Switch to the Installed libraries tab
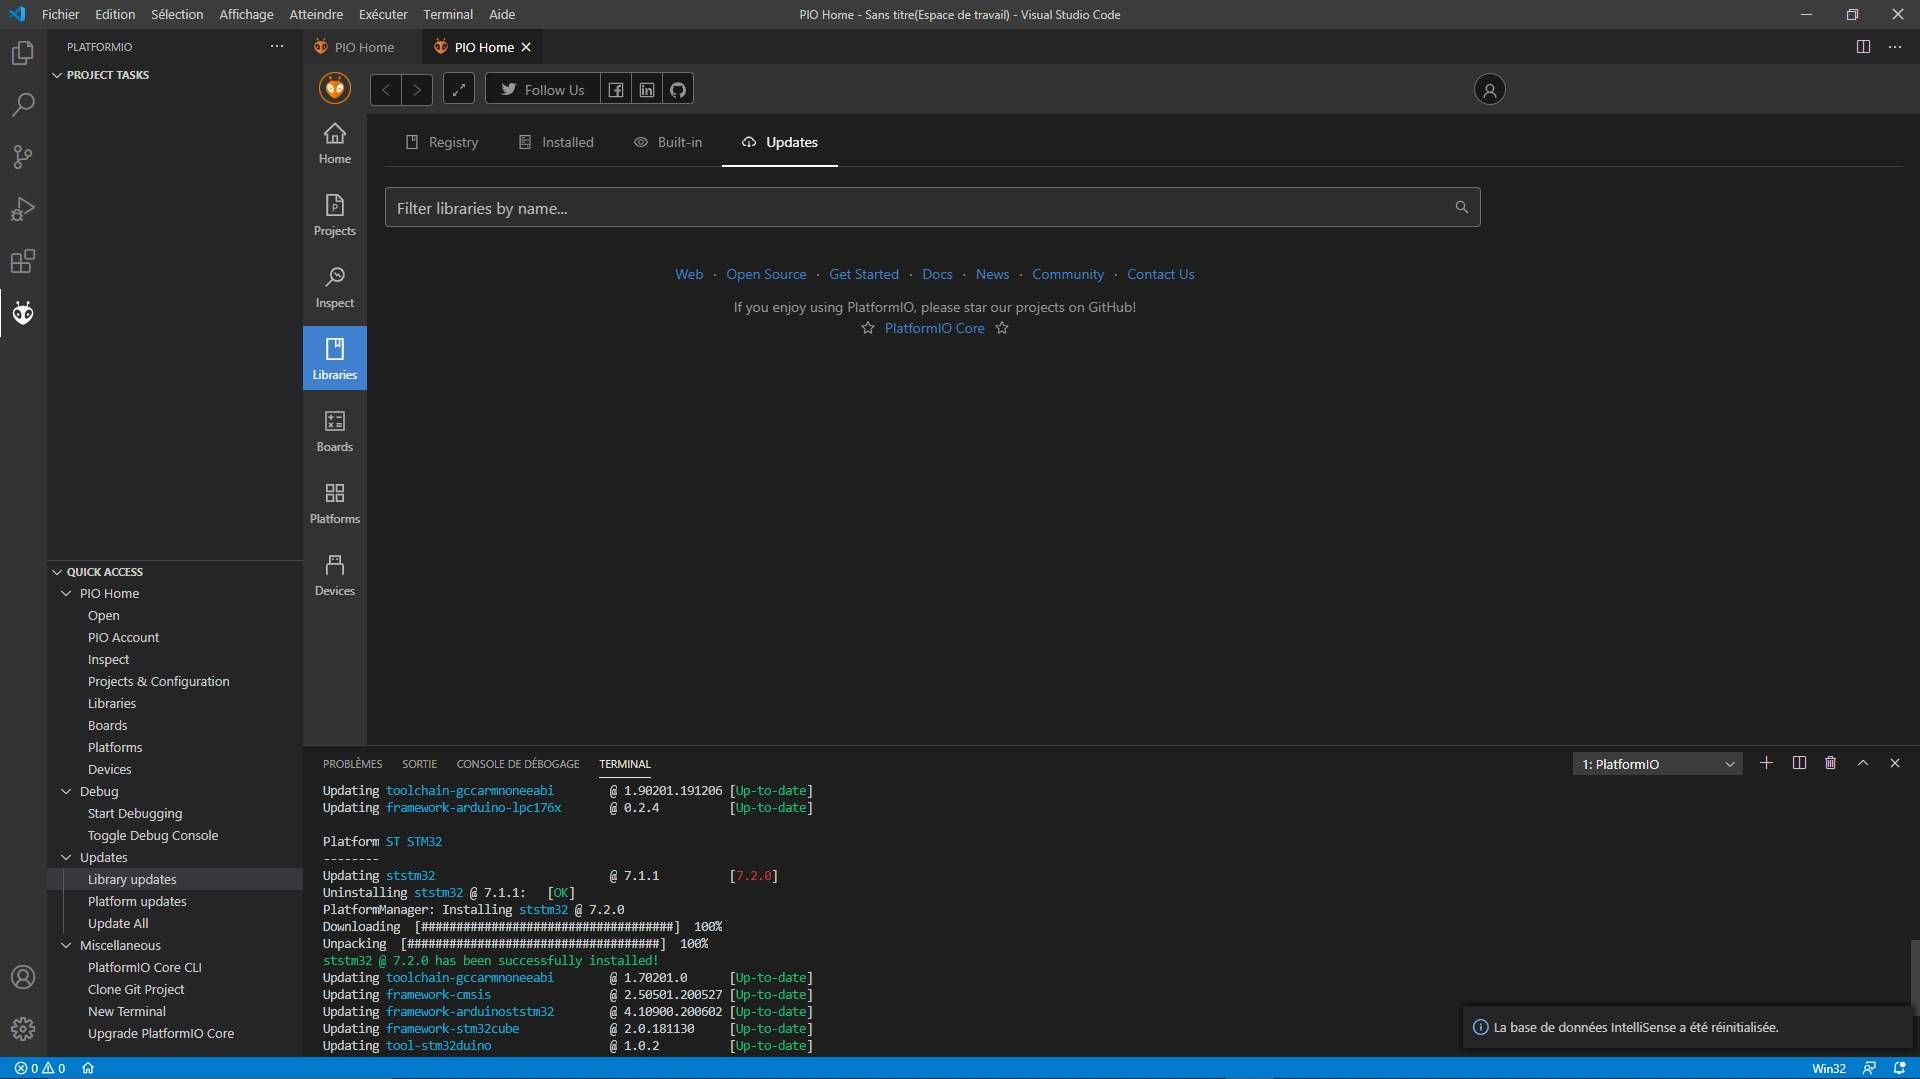The width and height of the screenshot is (1920, 1079). coord(556,142)
